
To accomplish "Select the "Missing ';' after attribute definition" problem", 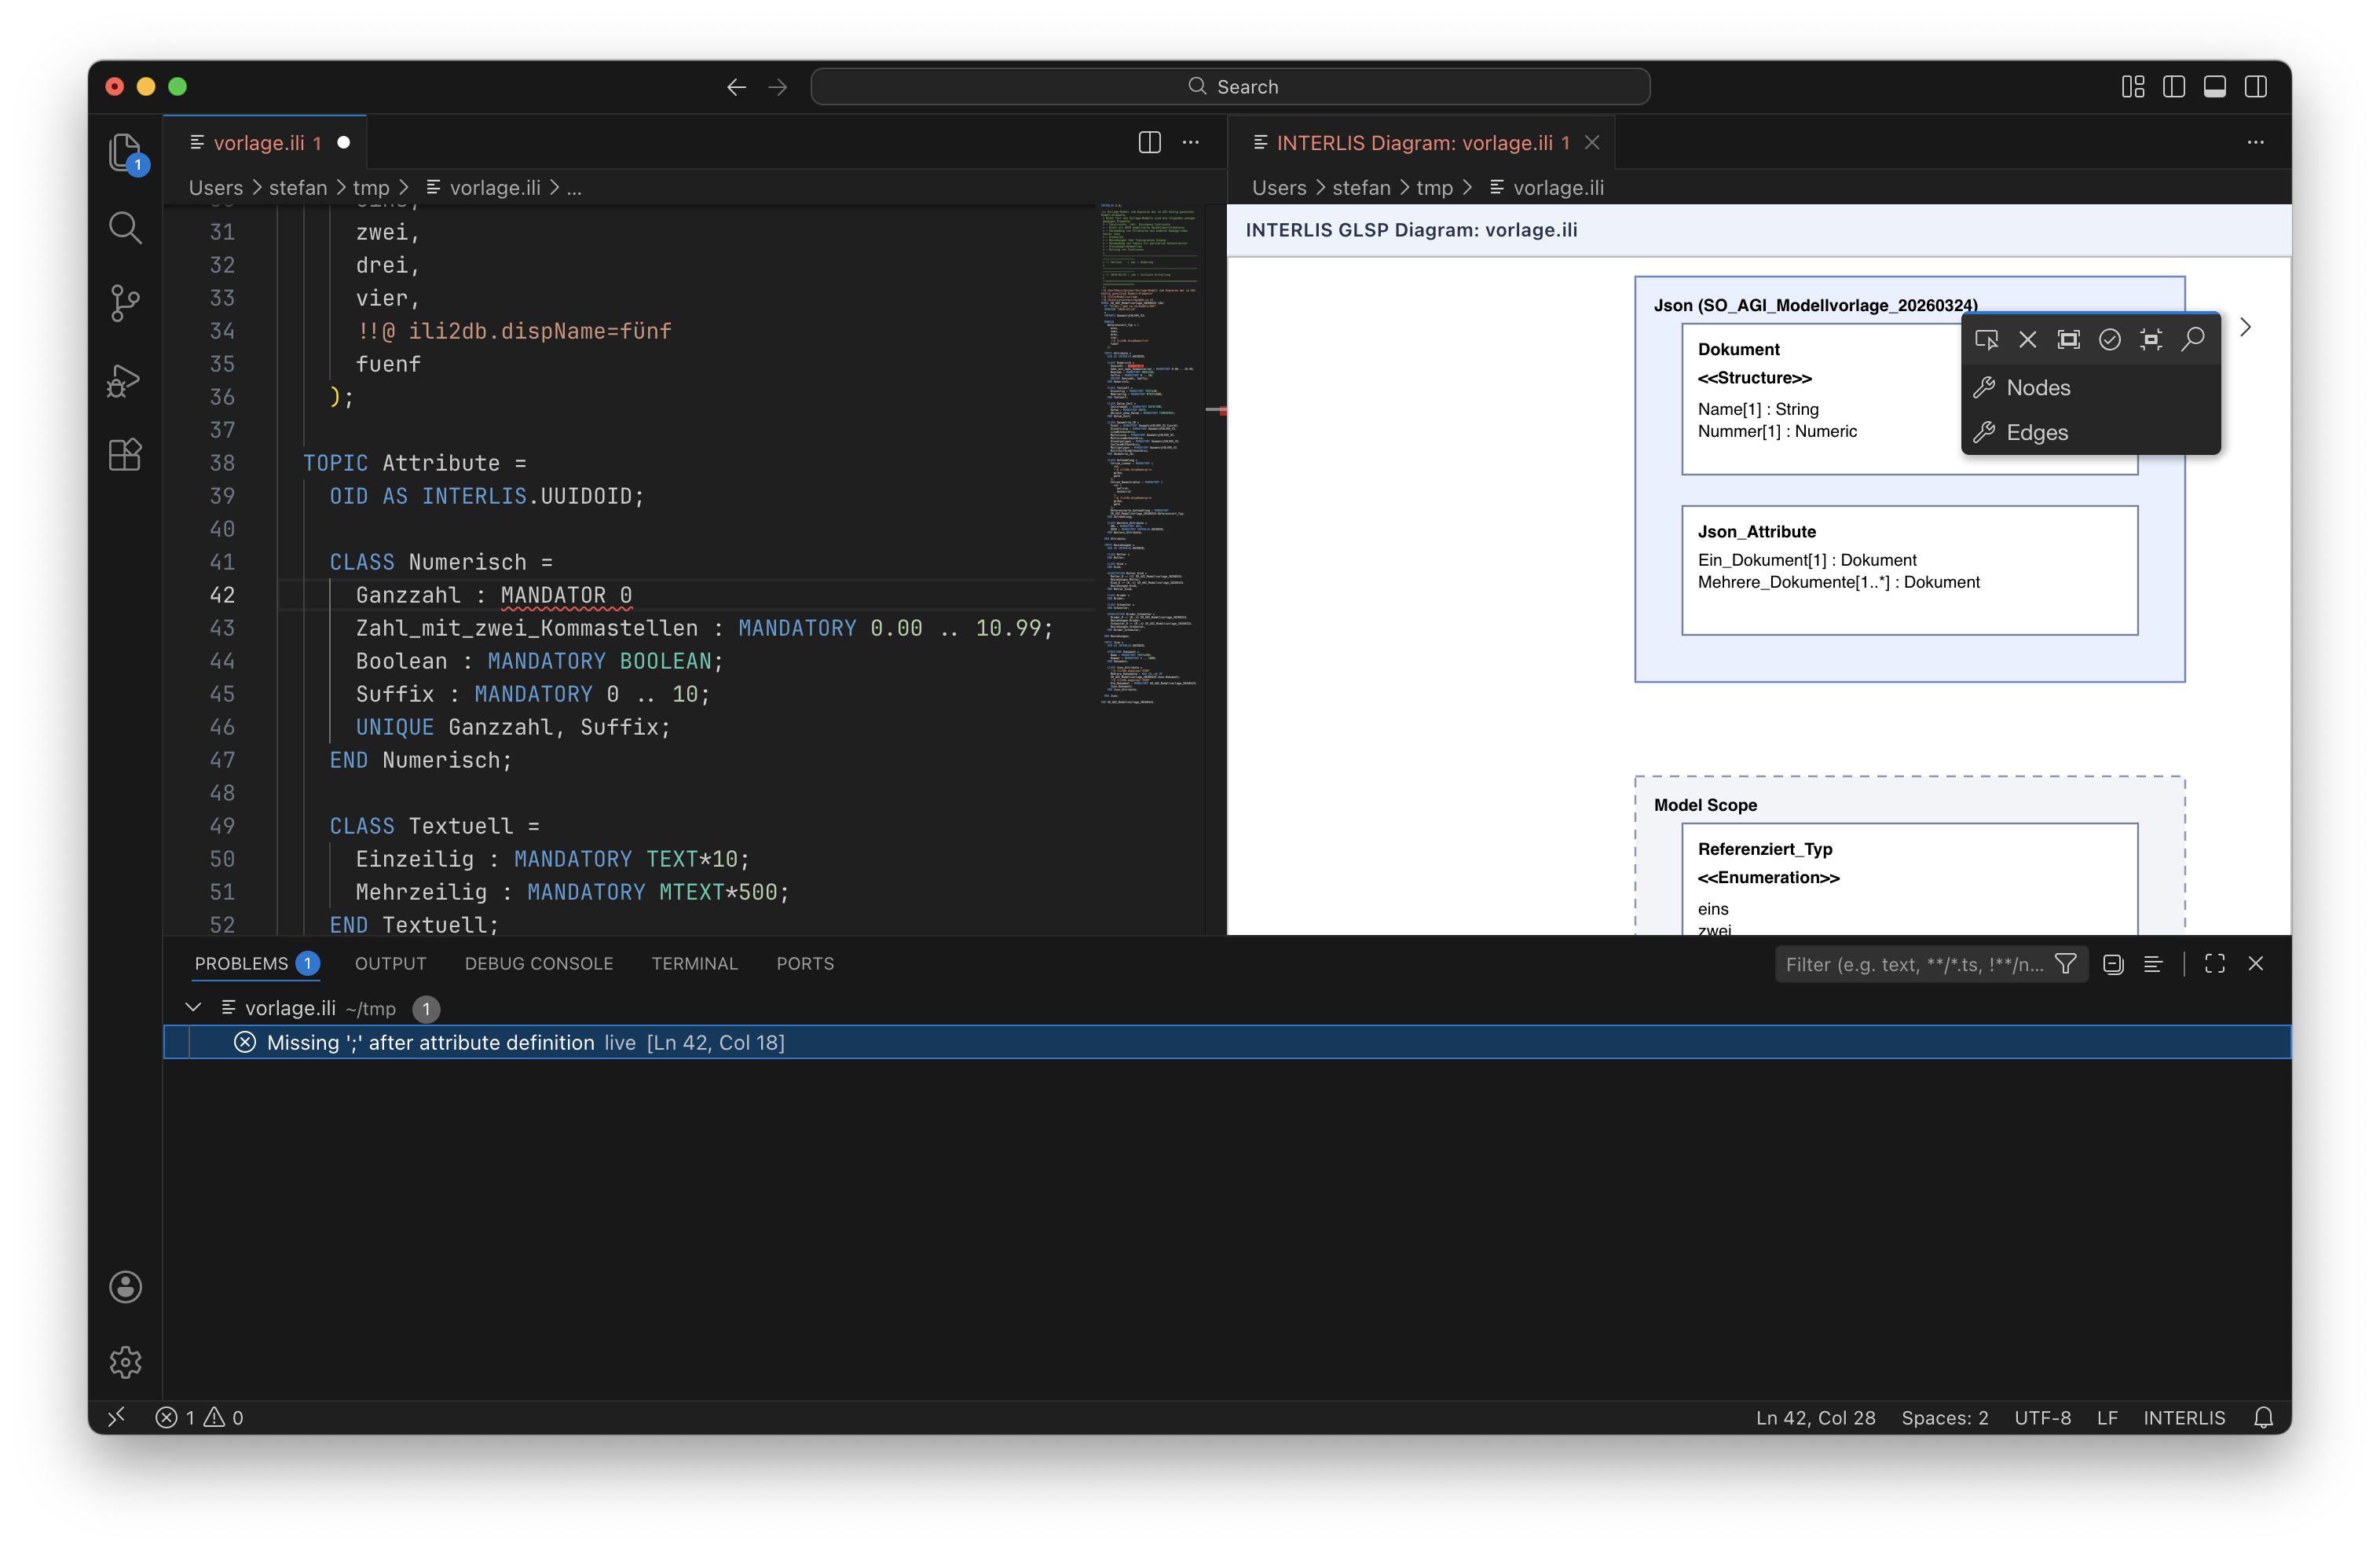I will coord(1226,1042).
